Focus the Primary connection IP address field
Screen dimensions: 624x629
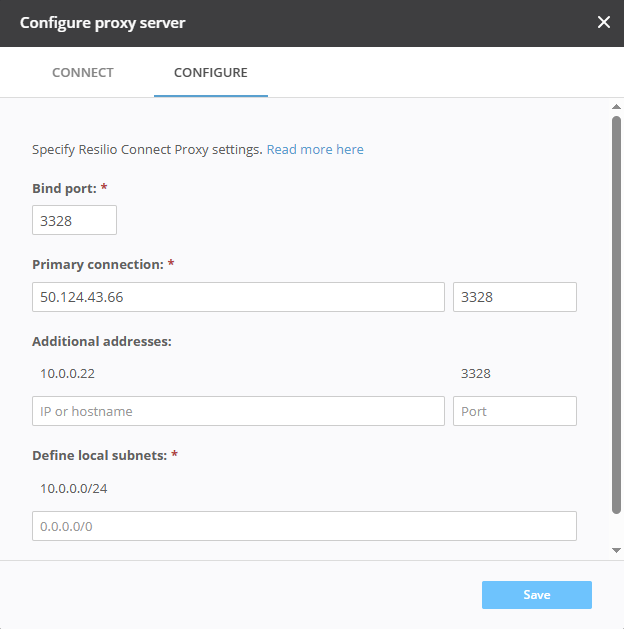238,297
